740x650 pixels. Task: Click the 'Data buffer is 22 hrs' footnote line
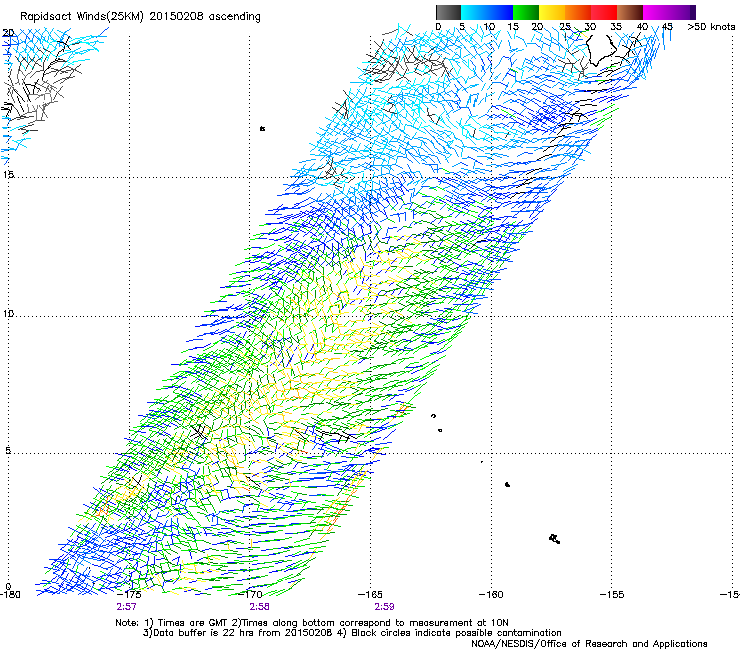tap(352, 633)
